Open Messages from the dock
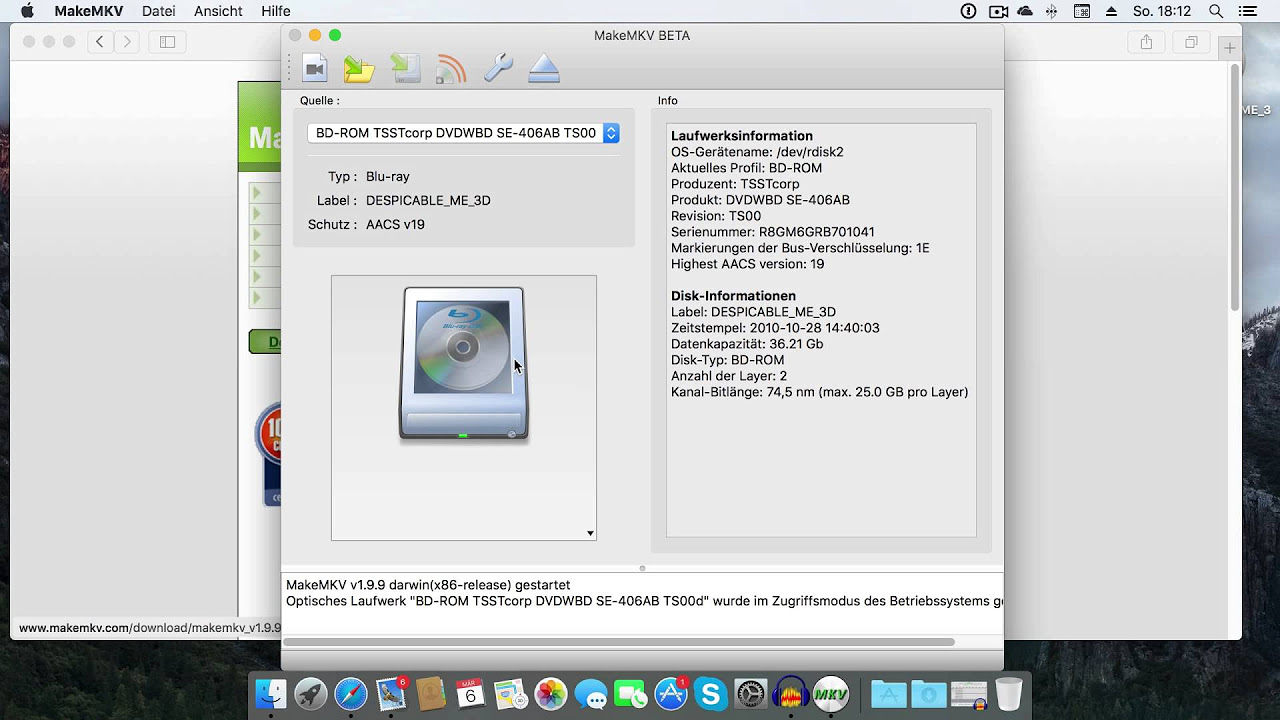Image resolution: width=1280 pixels, height=720 pixels. pyautogui.click(x=591, y=694)
